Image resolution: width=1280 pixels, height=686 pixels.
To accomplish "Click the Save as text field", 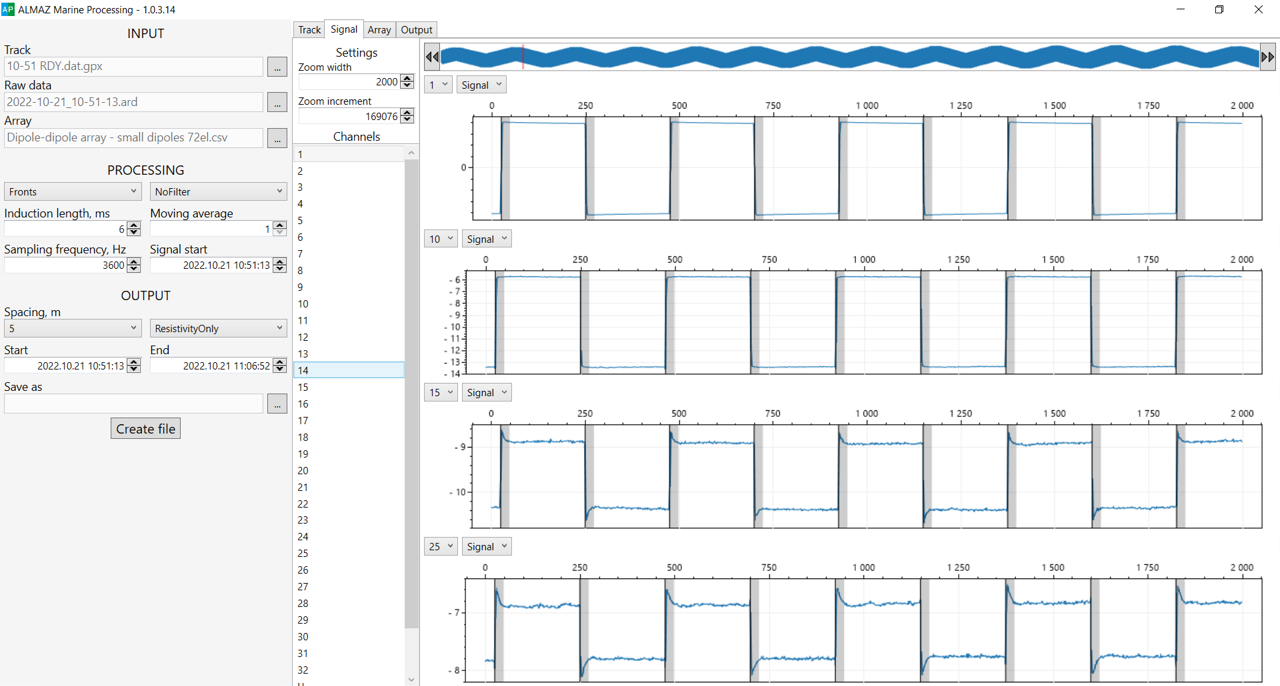I will pyautogui.click(x=134, y=404).
